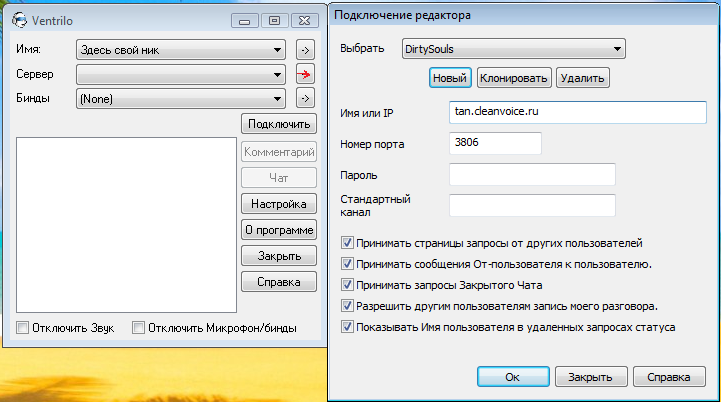Click the disabled Чат button
The width and height of the screenshot is (721, 402).
[x=279, y=178]
